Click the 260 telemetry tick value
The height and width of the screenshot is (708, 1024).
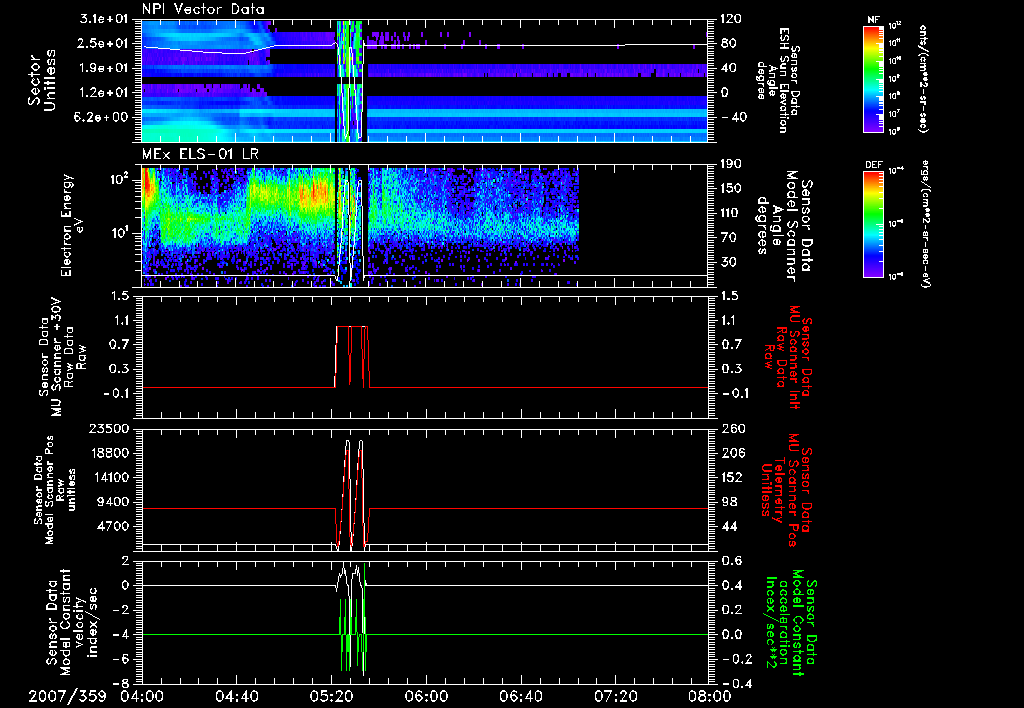[731, 428]
